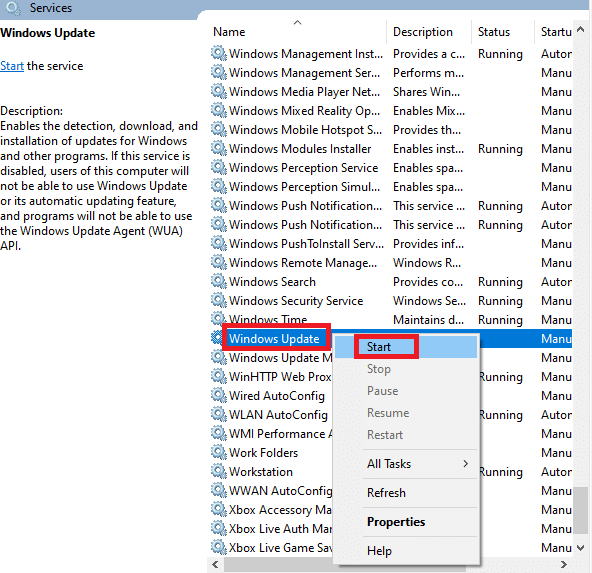Select the Windows Modules Installer row
This screenshot has width=592, height=573.
(x=391, y=149)
